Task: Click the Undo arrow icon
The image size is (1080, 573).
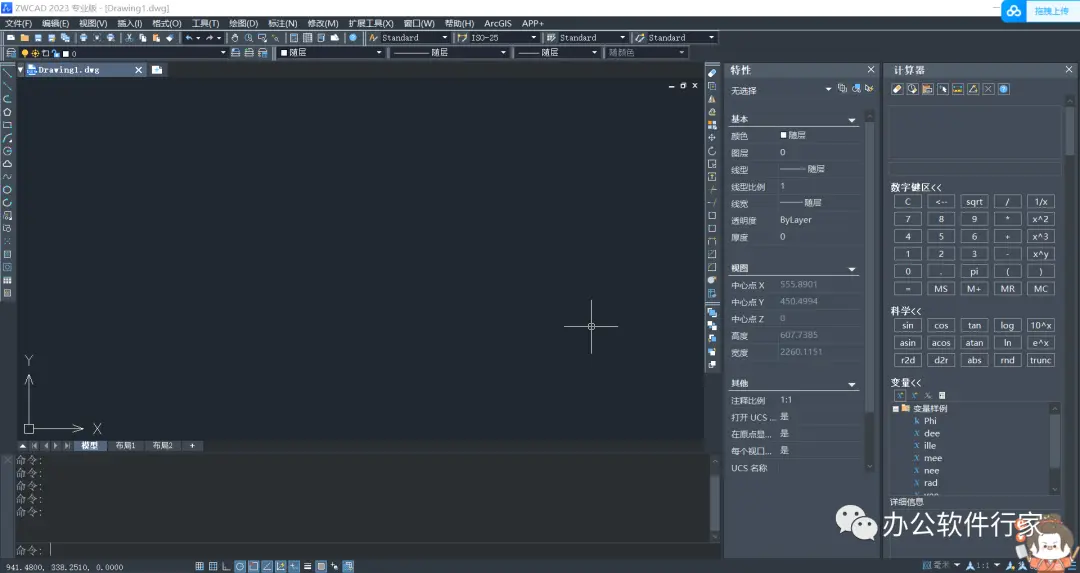Action: point(189,38)
